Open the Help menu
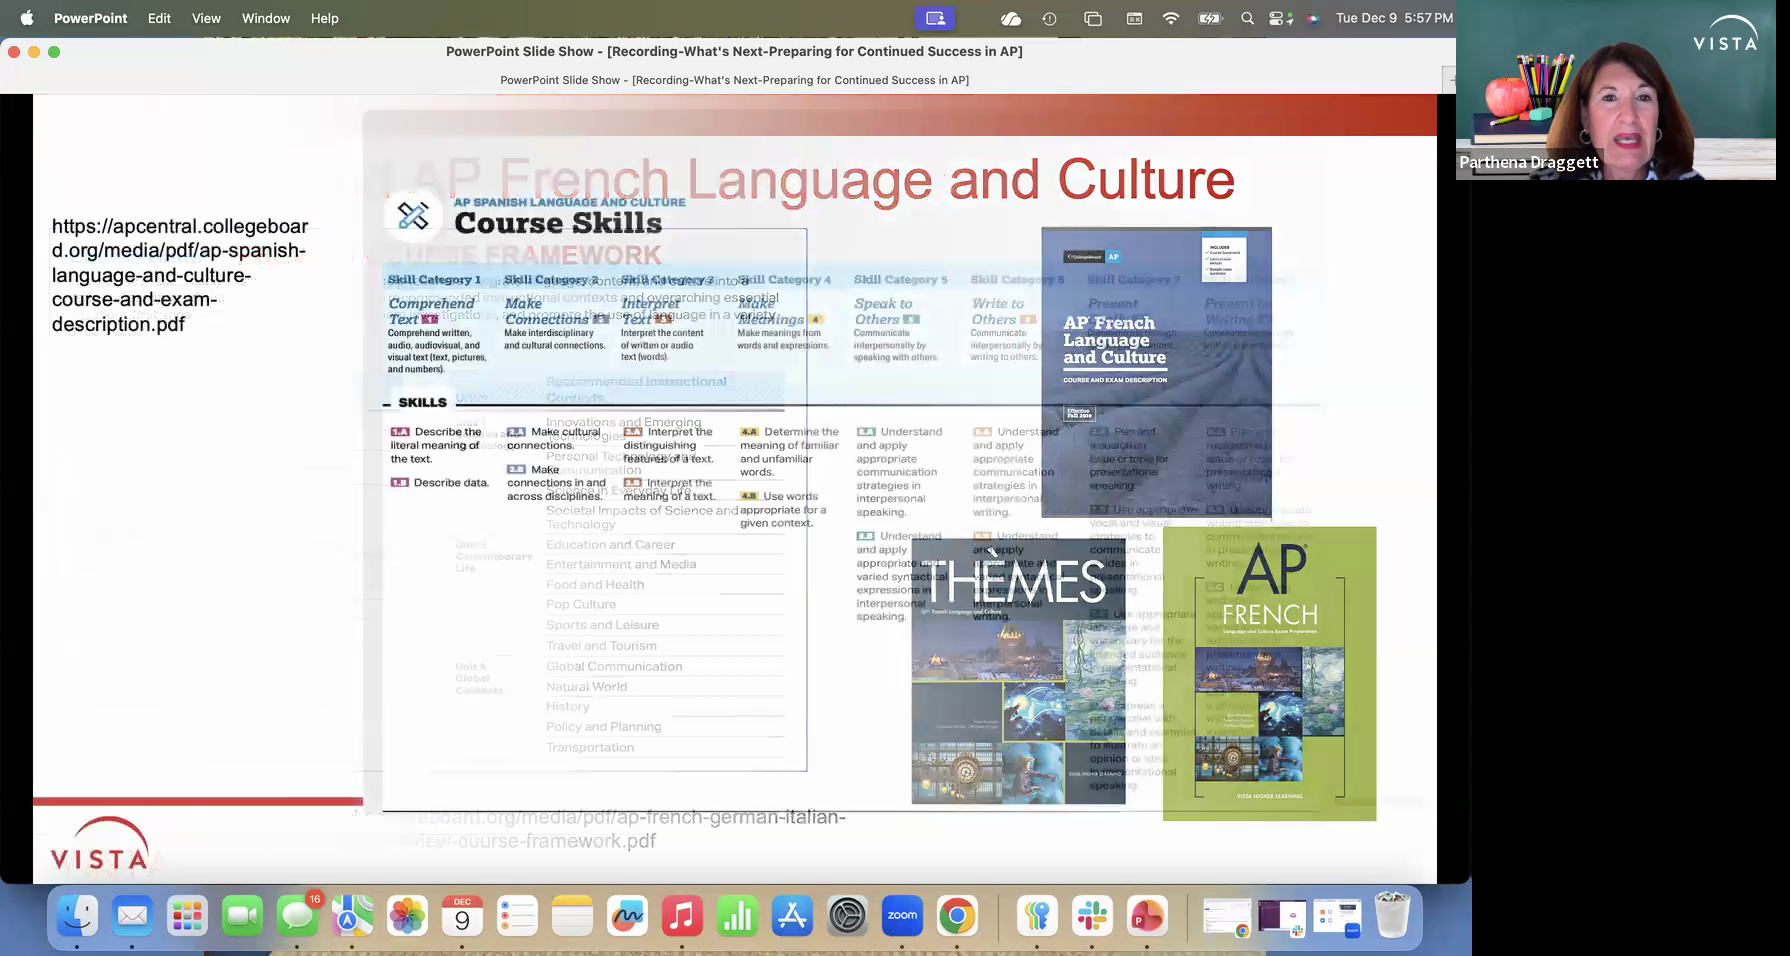This screenshot has height=956, width=1790. (324, 18)
